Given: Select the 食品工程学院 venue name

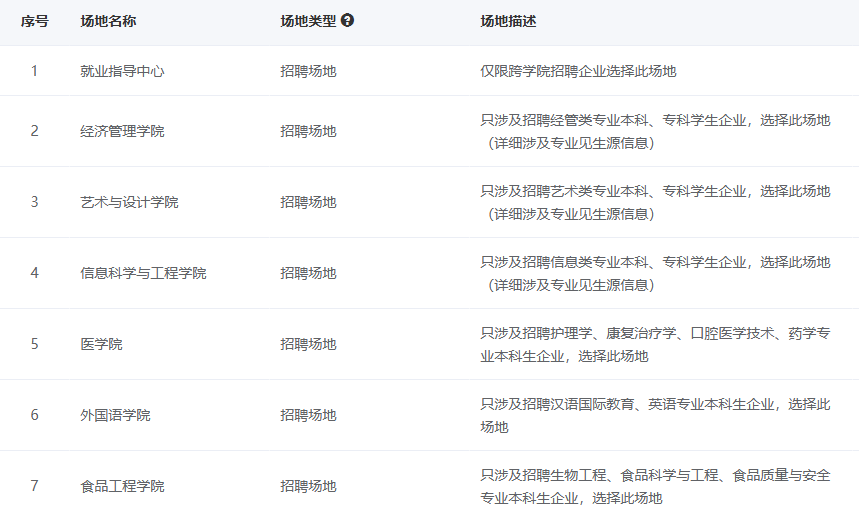Looking at the screenshot, I should click(x=122, y=486).
